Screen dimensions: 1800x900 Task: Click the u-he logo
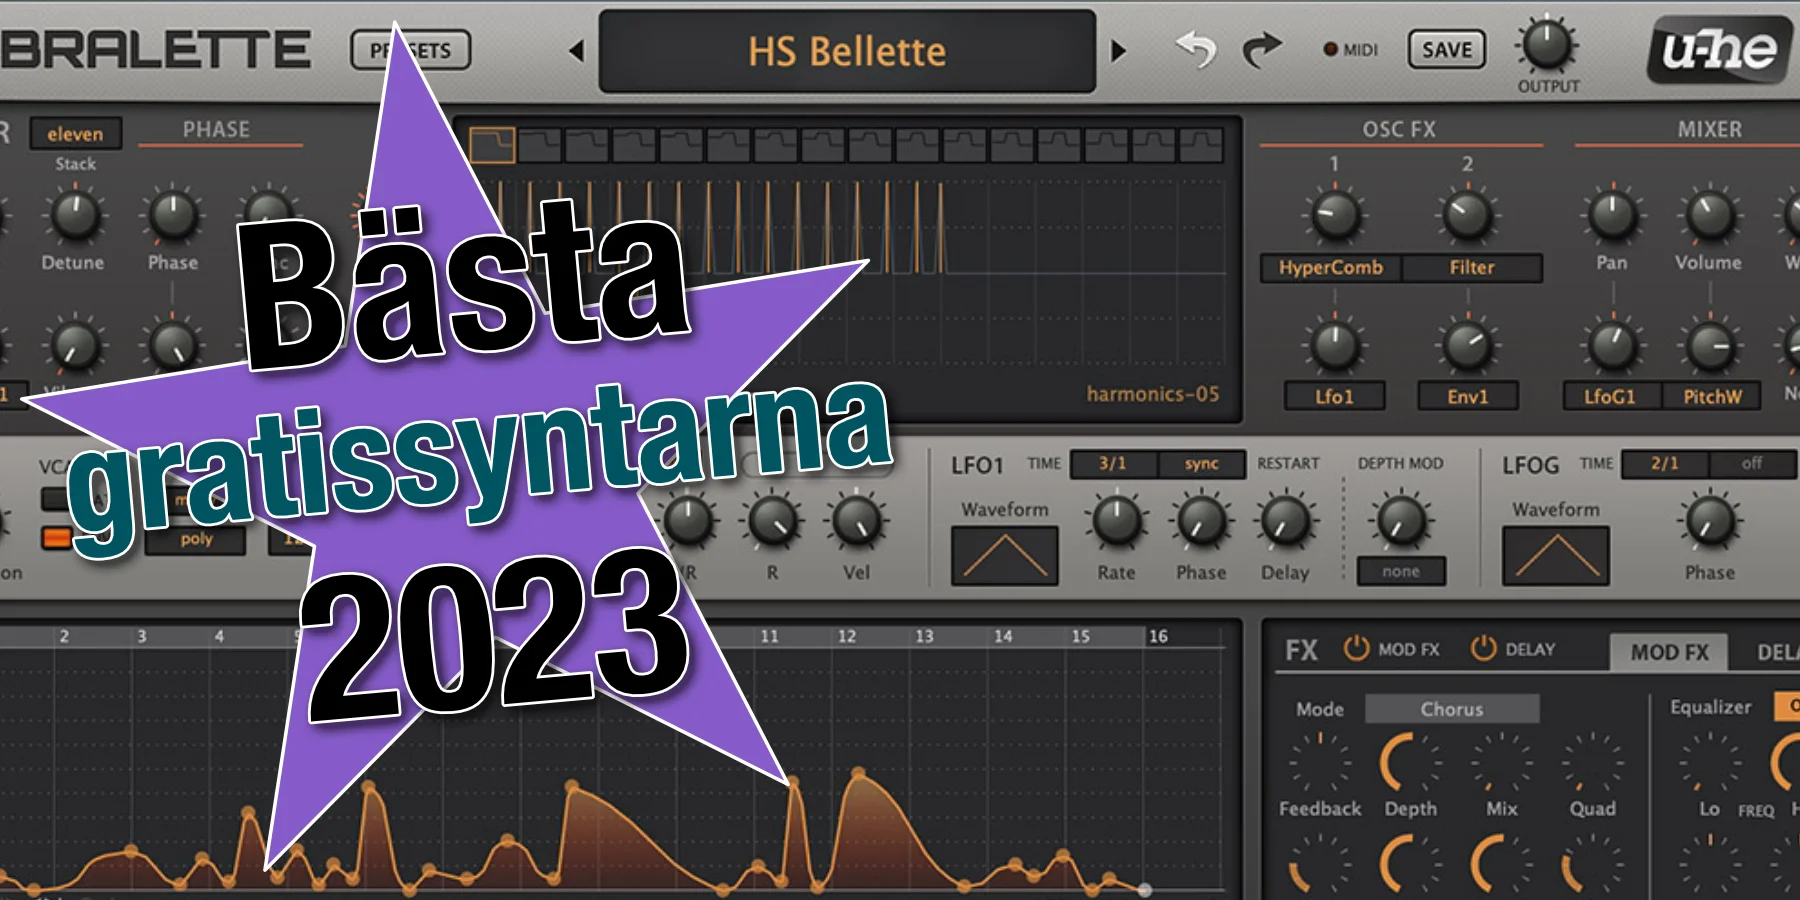click(1718, 50)
